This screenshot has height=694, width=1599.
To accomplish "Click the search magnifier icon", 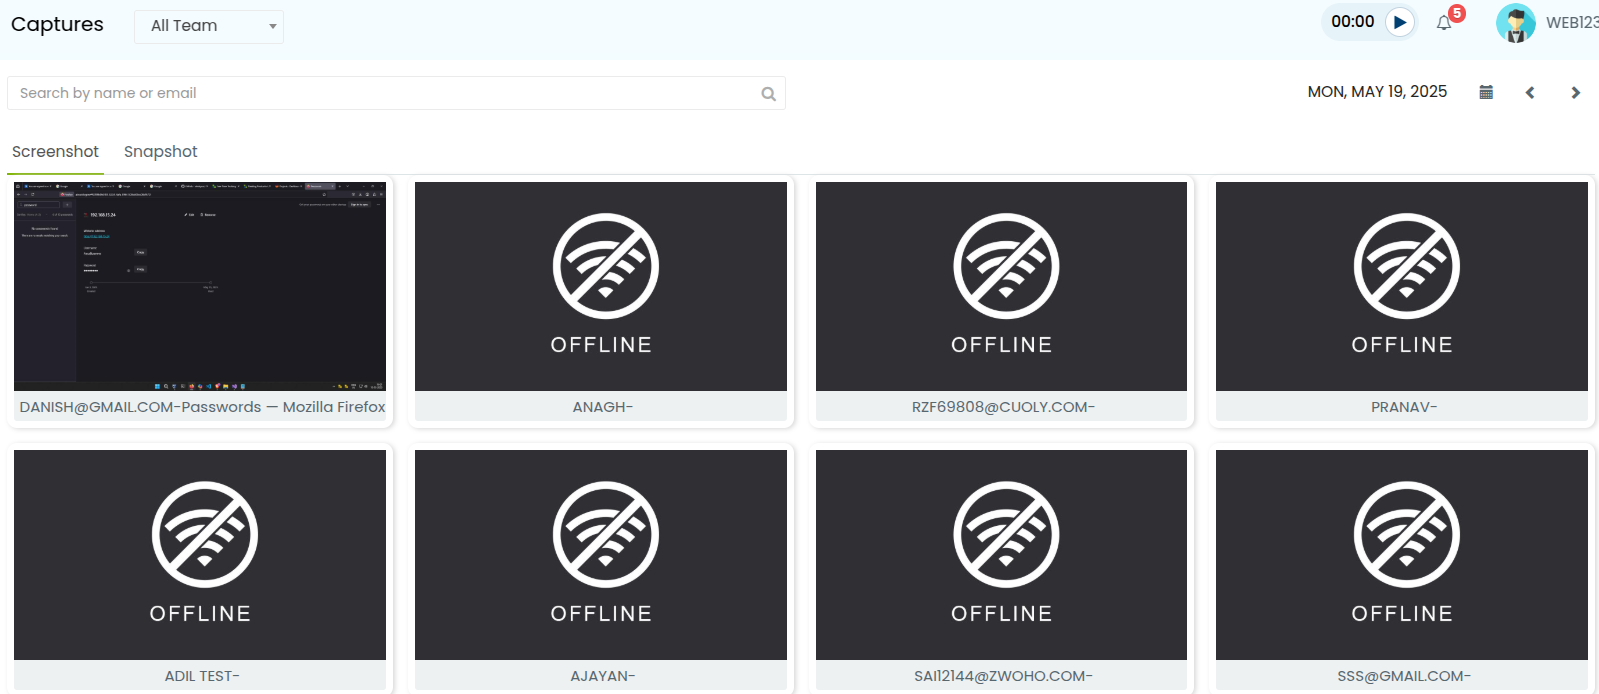I will click(768, 94).
